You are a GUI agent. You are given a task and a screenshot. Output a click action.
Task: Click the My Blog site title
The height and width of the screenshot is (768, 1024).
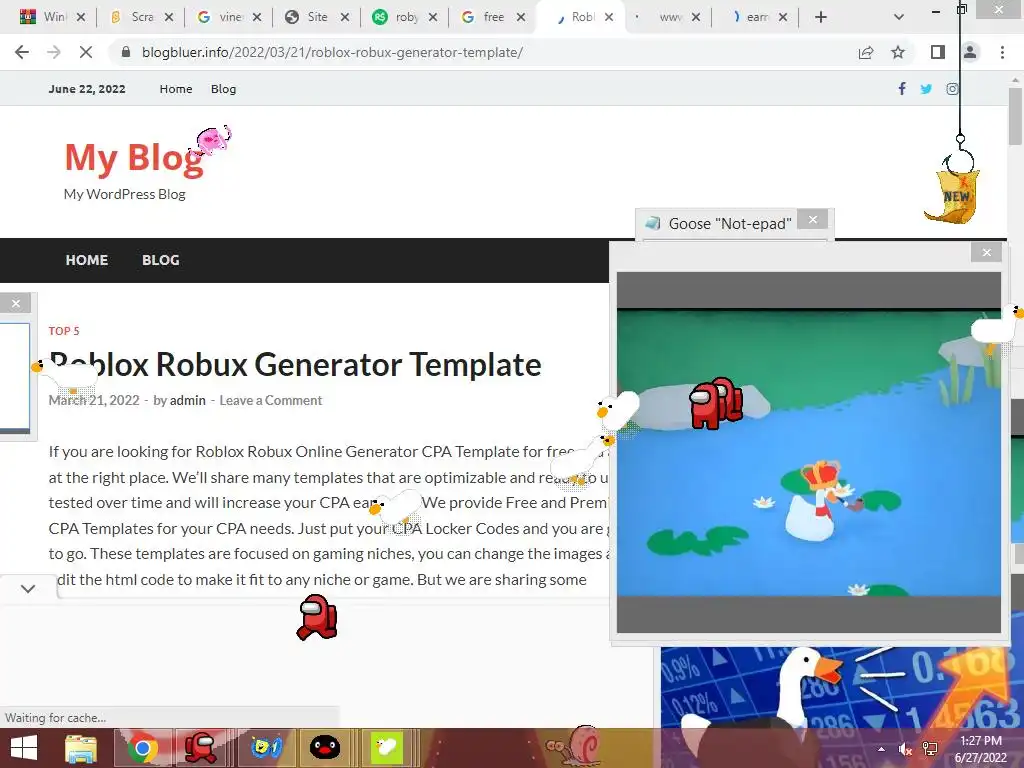(x=134, y=157)
